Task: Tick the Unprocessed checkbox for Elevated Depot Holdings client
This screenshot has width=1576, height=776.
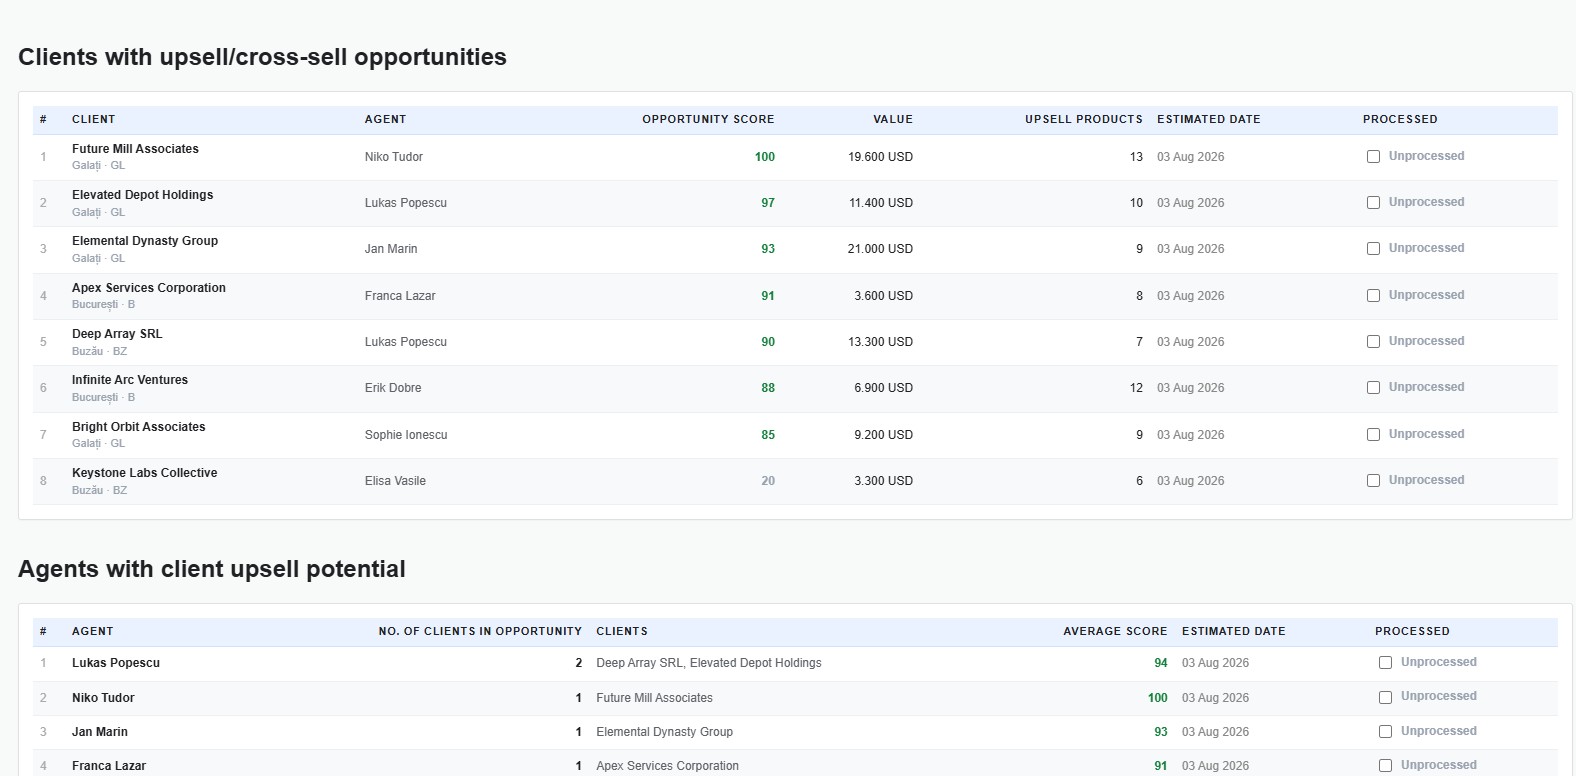Action: click(1373, 203)
